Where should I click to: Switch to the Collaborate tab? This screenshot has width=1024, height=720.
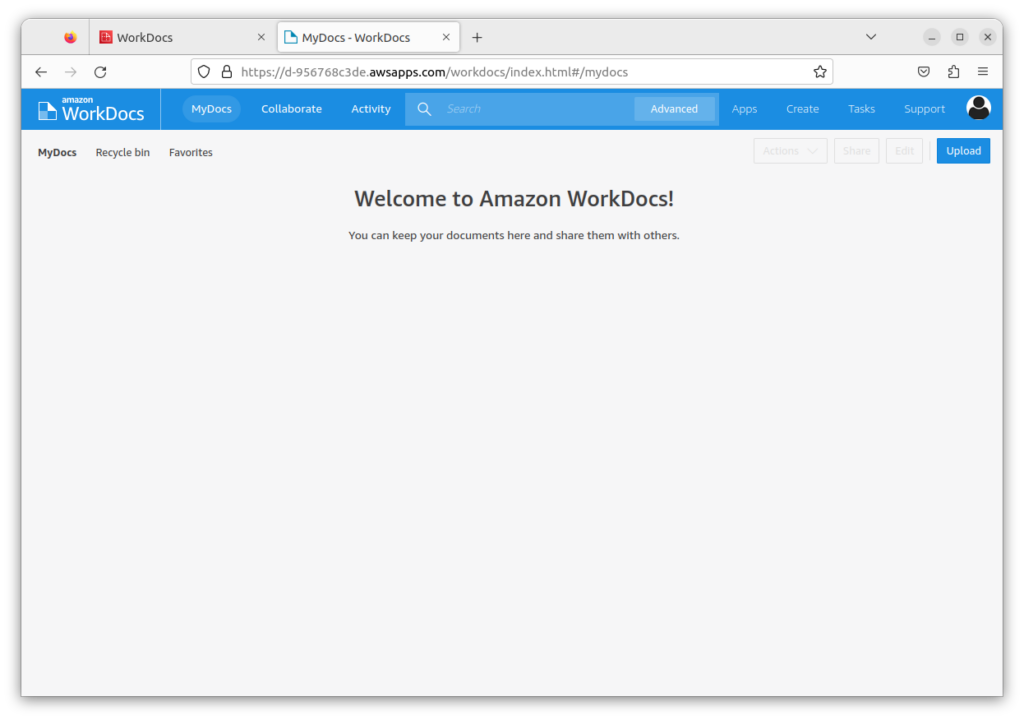tap(291, 108)
